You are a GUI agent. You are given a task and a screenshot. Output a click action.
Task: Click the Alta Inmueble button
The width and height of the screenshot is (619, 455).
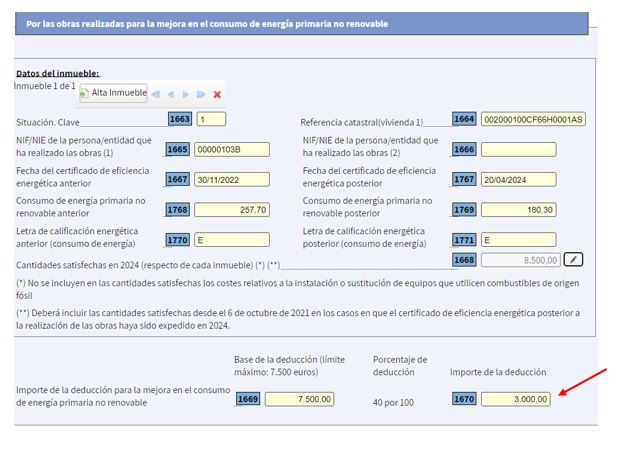[x=113, y=93]
